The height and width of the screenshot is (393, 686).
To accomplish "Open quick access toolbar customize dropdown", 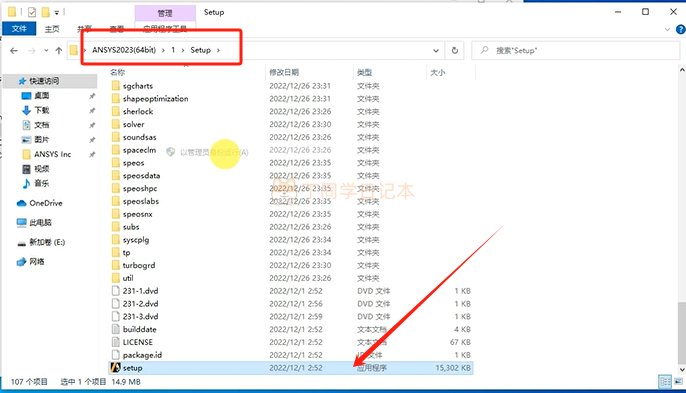I will (56, 13).
